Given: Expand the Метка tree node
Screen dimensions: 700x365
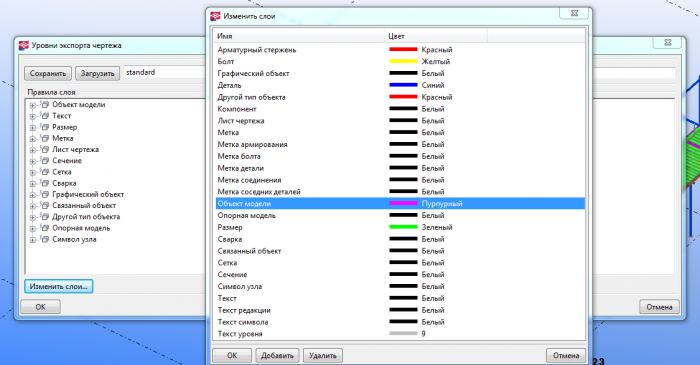Looking at the screenshot, I should (x=33, y=139).
